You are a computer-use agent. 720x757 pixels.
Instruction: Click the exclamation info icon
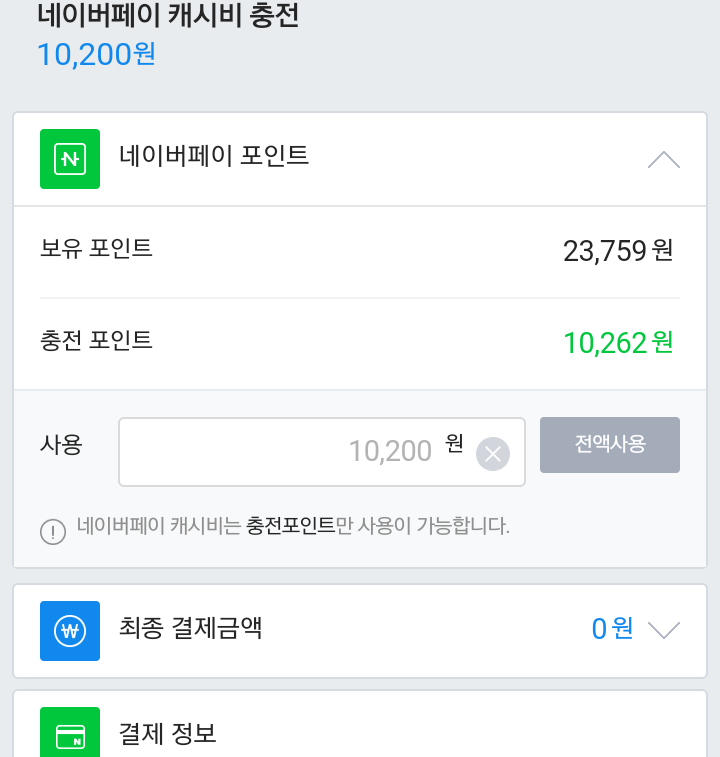click(x=53, y=531)
